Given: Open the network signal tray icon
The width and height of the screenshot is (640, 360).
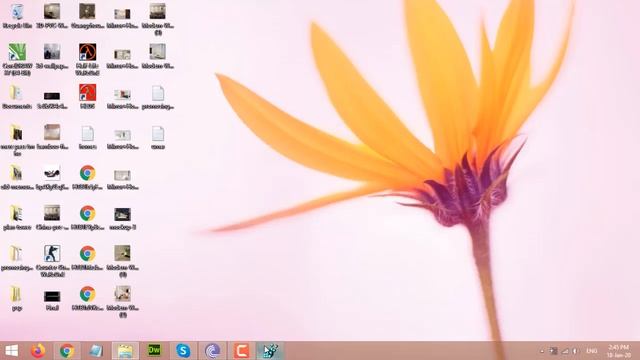Looking at the screenshot, I should click(565, 351).
